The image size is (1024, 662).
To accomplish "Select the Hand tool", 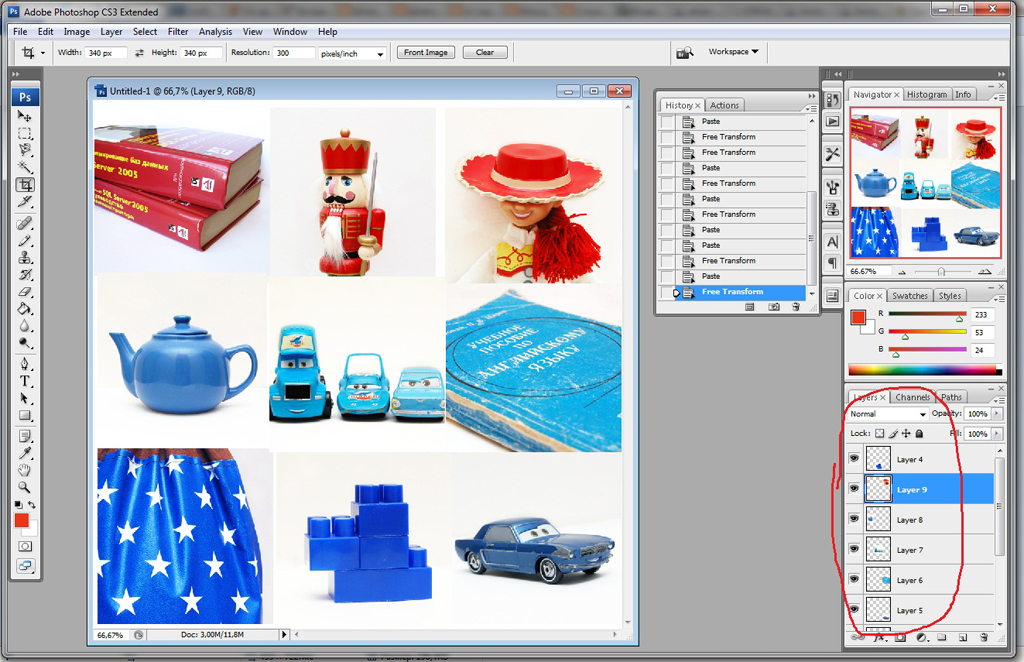I will pyautogui.click(x=24, y=470).
